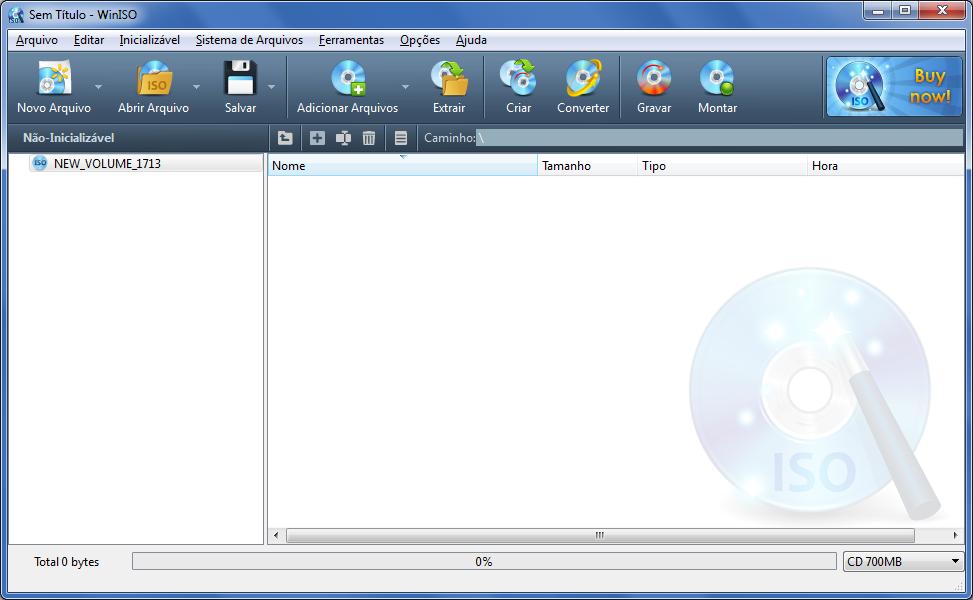Screen dimensions: 973x600
Task: Sort by the Tipo column header
Action: tap(722, 166)
